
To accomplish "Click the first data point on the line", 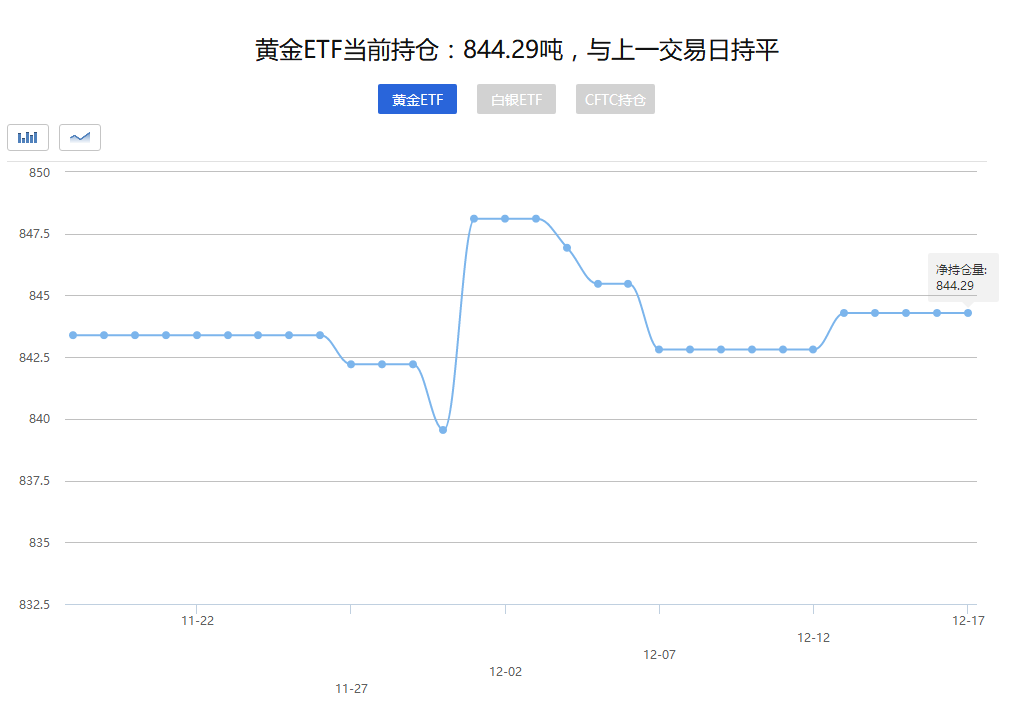I will coord(73,335).
